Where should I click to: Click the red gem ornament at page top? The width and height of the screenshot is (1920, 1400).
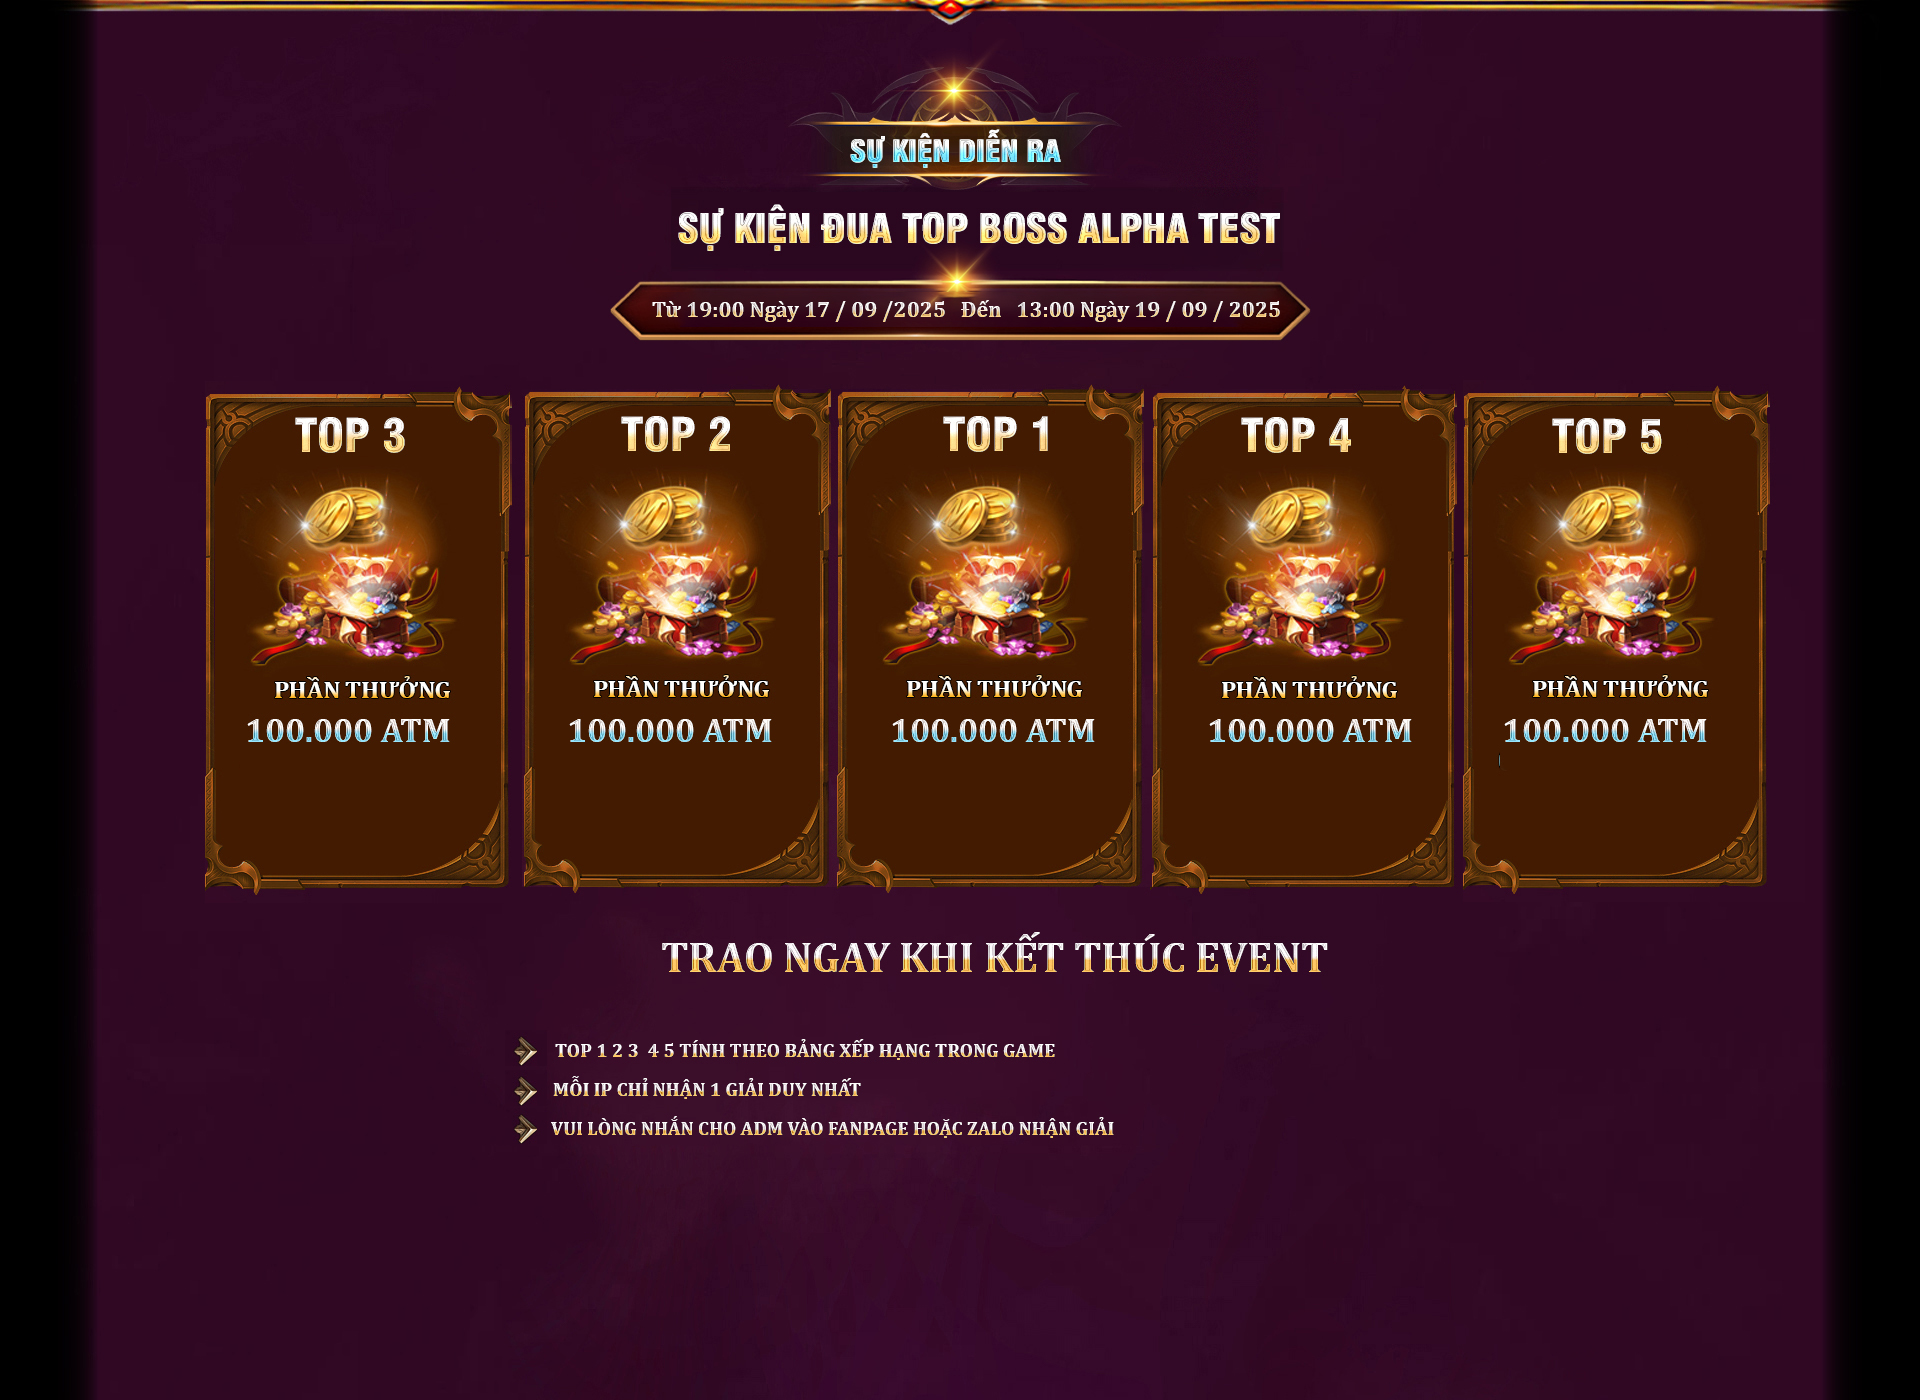[950, 10]
